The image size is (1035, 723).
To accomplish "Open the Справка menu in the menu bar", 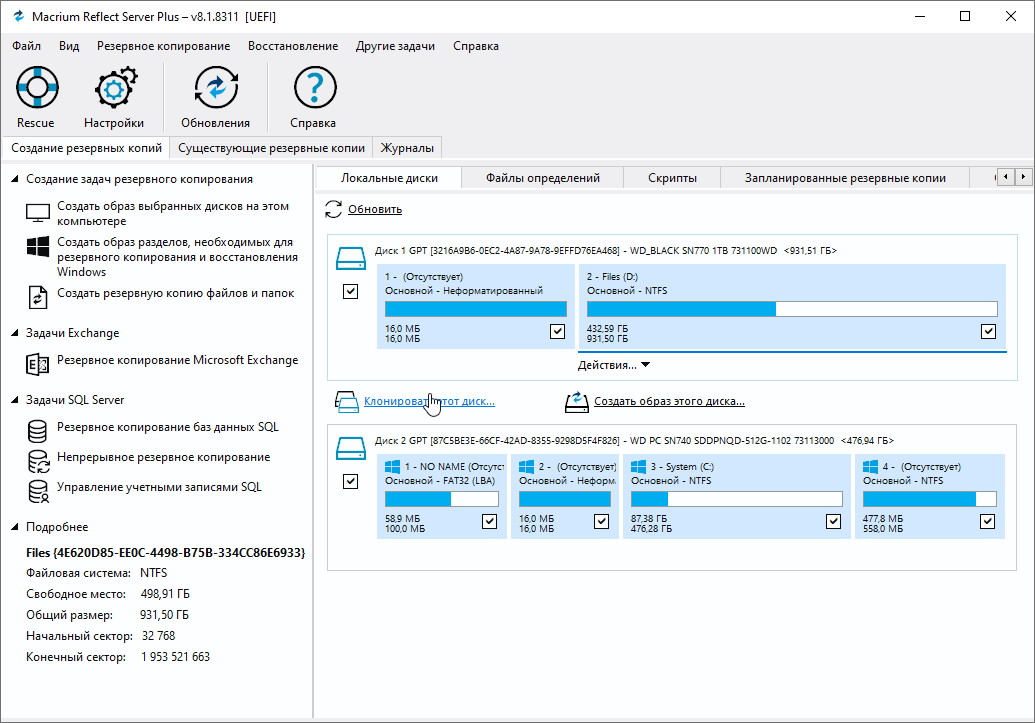I will tap(476, 46).
